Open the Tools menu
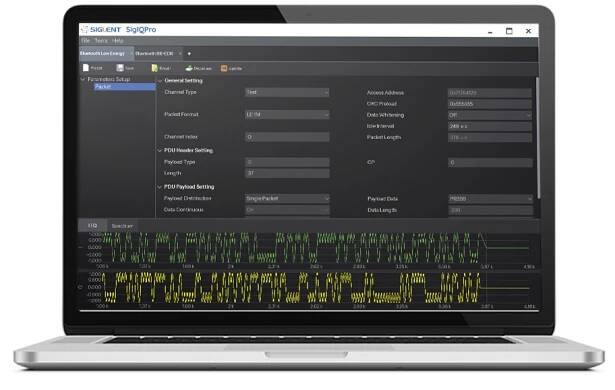 point(101,40)
